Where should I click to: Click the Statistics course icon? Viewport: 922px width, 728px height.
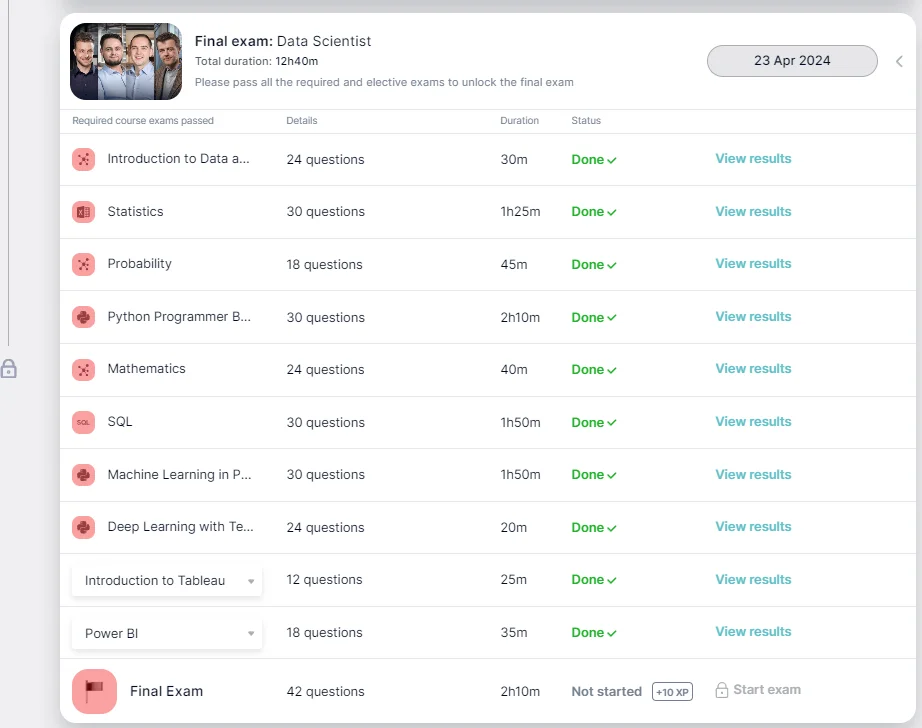coord(84,212)
